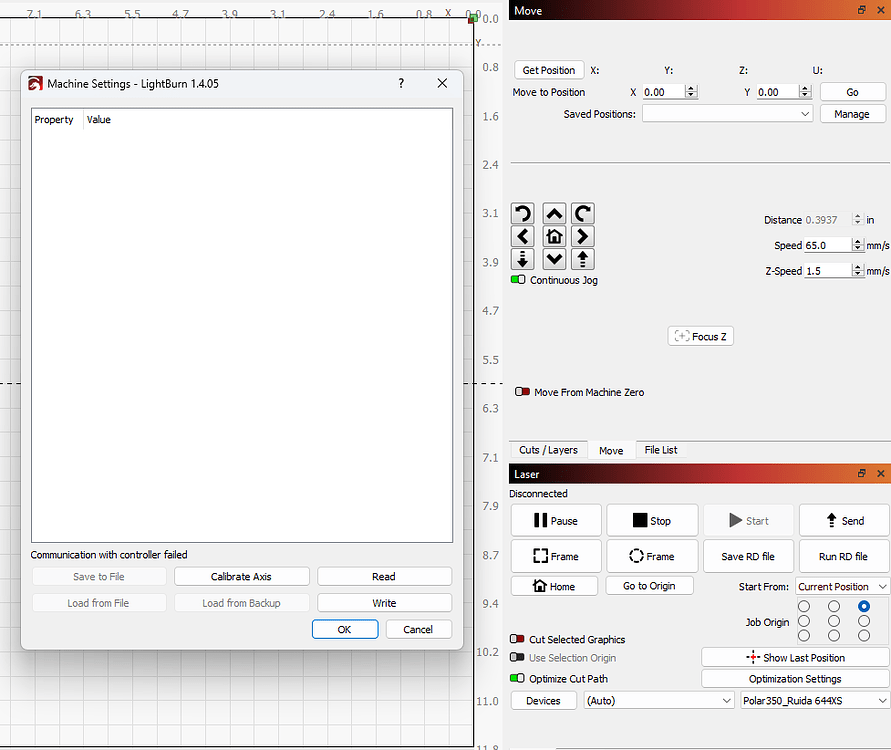
Task: Show the last position of the laser
Action: click(x=795, y=657)
